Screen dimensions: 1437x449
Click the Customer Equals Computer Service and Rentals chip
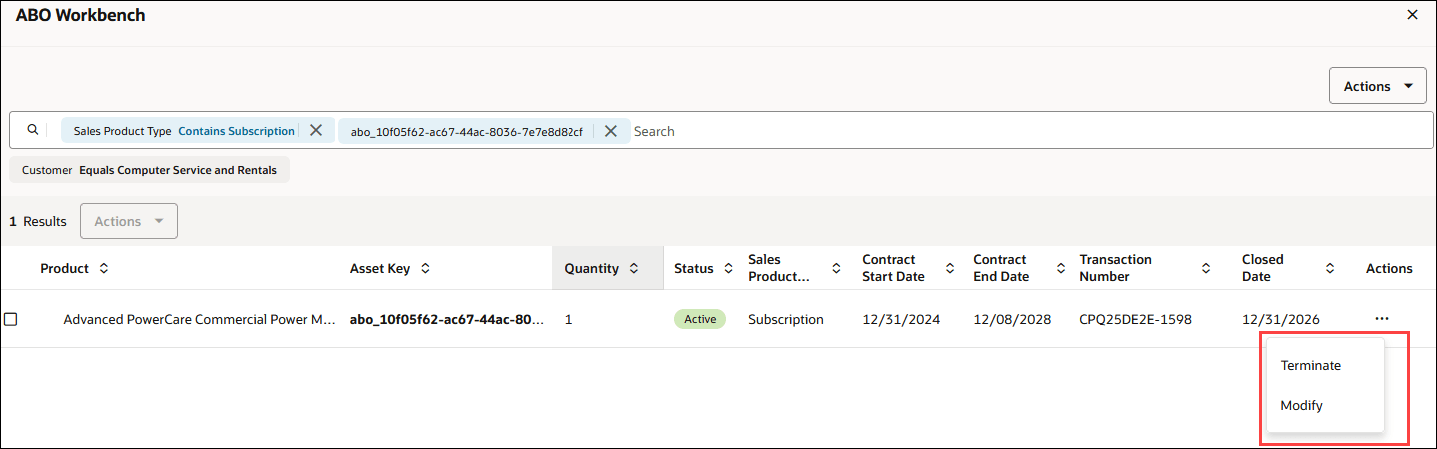(150, 170)
